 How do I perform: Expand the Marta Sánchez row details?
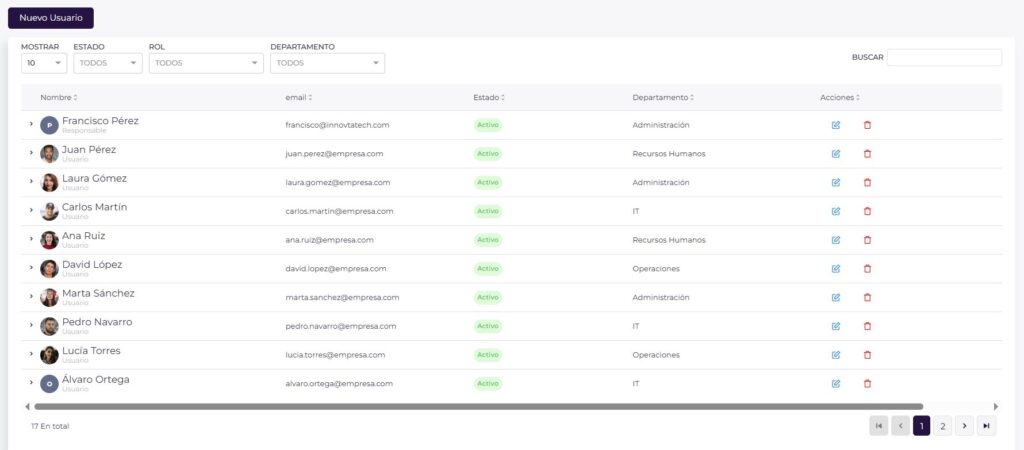coord(31,298)
